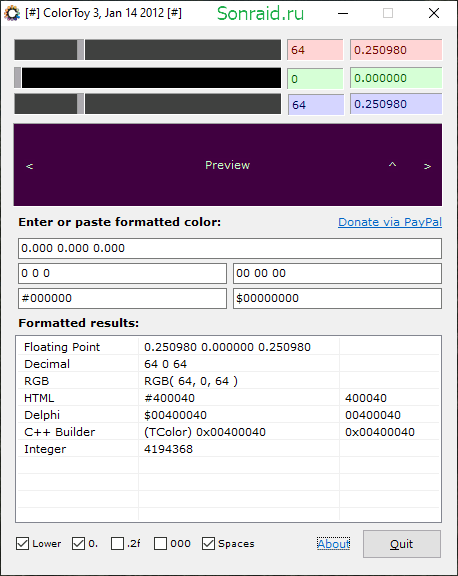Screen dimensions: 458x576
Task: Click the ColorToy app icon in title bar
Action: [x=12, y=13]
